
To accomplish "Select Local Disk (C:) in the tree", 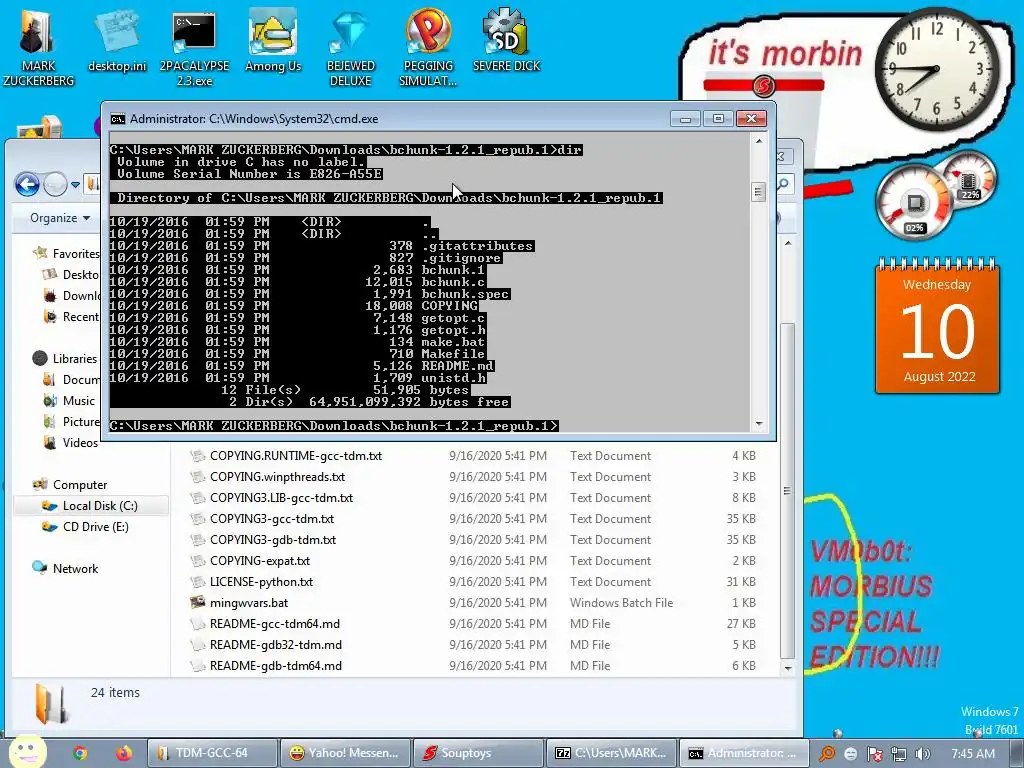I will coord(99,505).
